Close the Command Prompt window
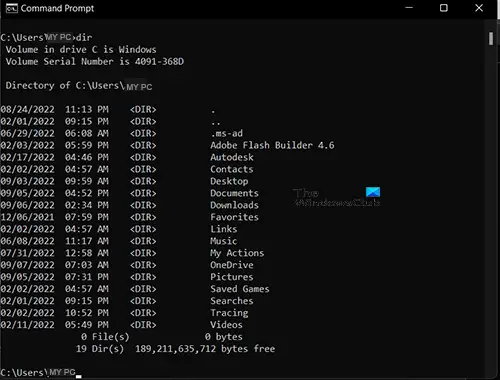This screenshot has width=500, height=380. (x=479, y=8)
